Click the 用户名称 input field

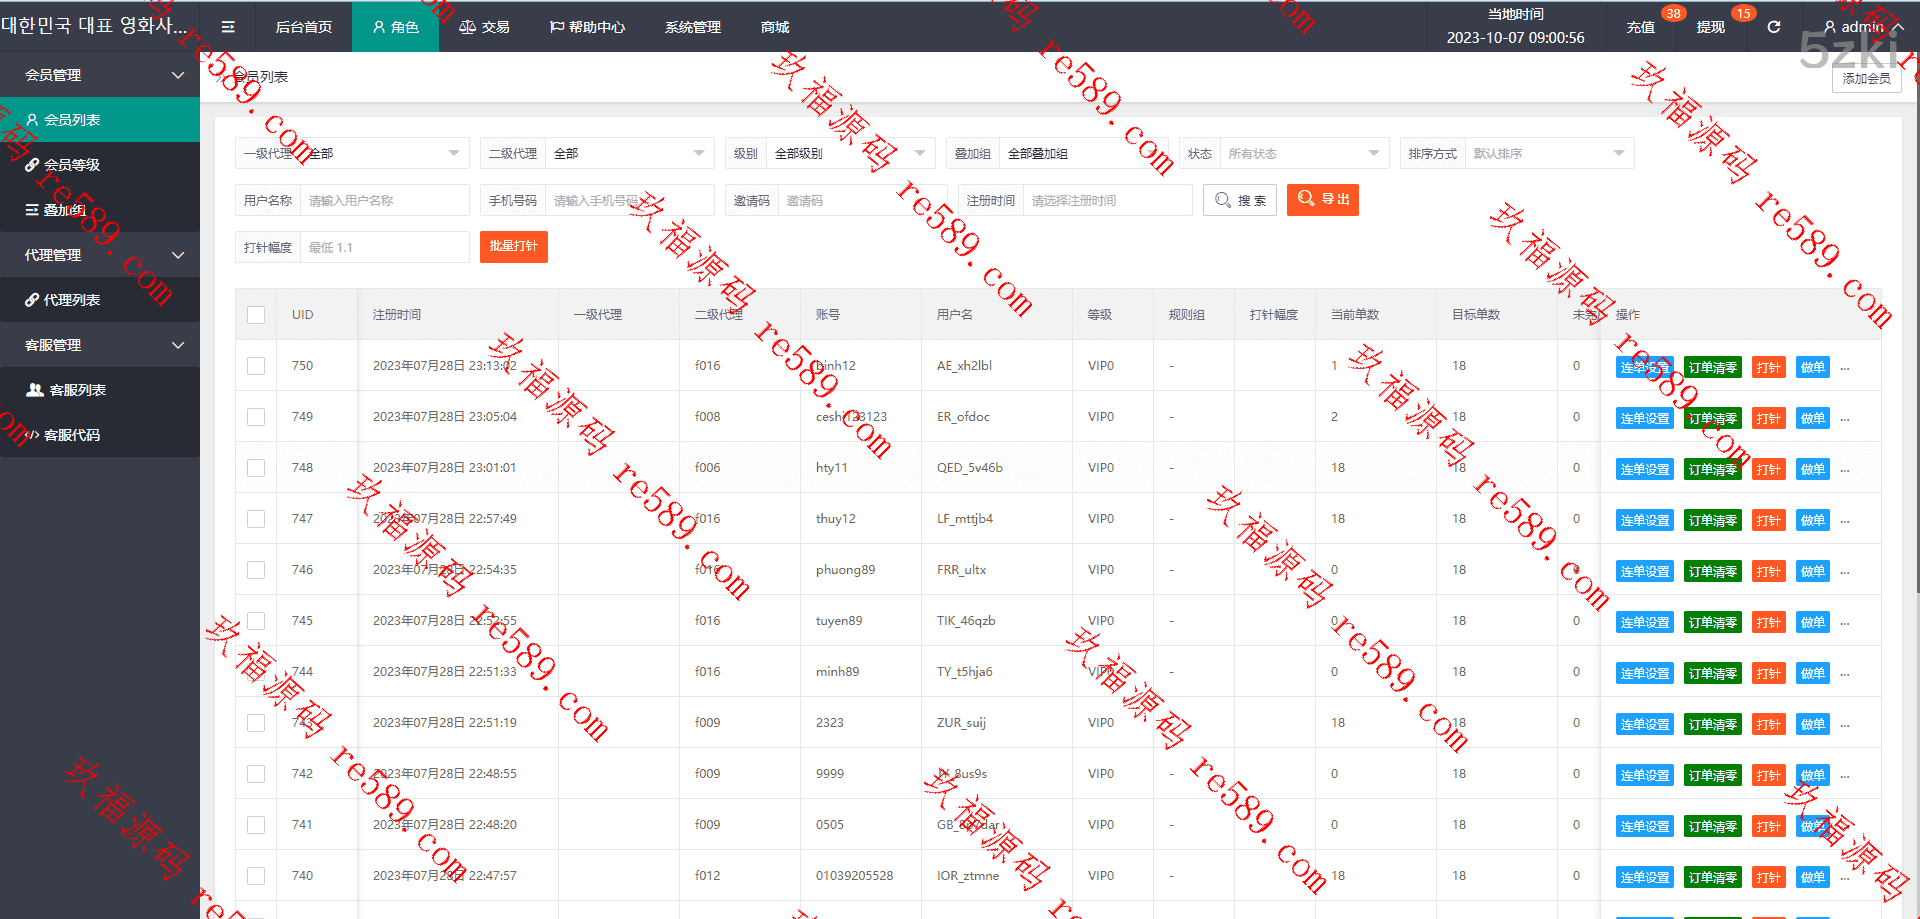384,200
